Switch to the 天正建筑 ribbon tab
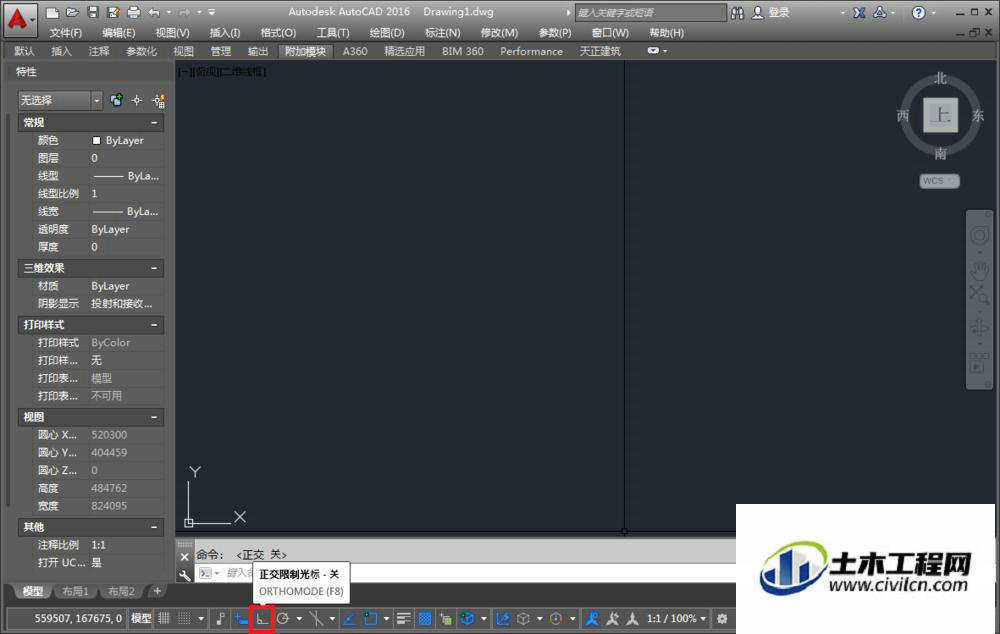Image resolution: width=1000 pixels, height=634 pixels. click(x=599, y=51)
